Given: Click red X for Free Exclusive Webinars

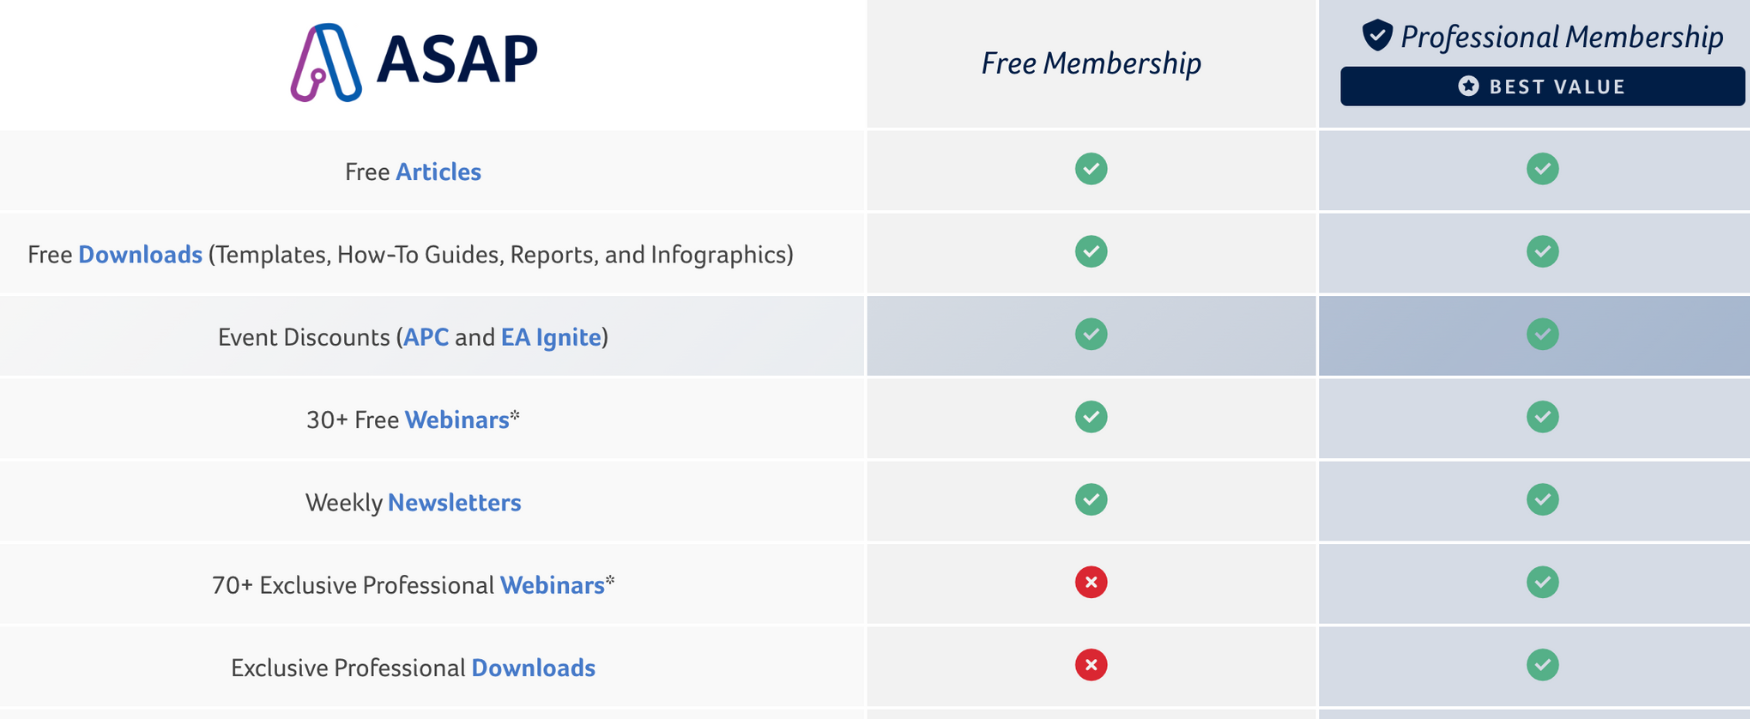Looking at the screenshot, I should pos(1091,582).
